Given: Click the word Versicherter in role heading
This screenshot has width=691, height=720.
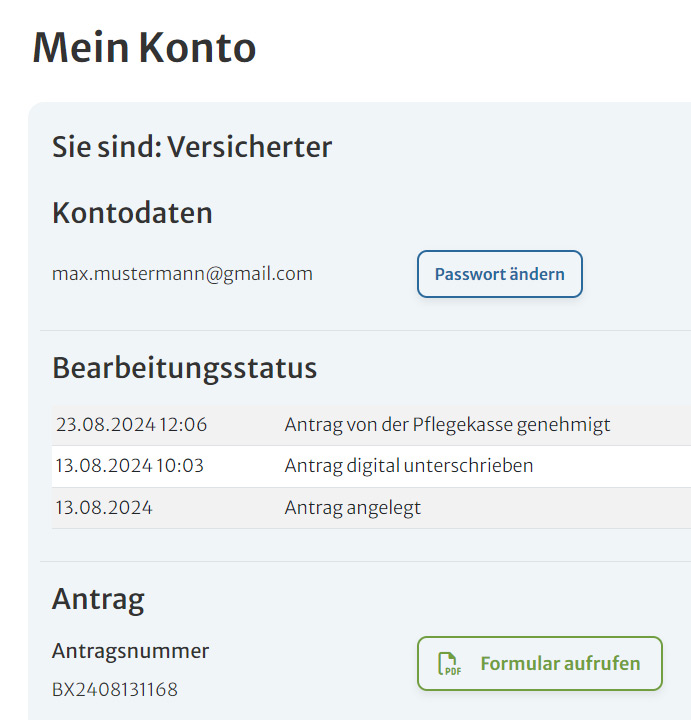Looking at the screenshot, I should [x=249, y=147].
